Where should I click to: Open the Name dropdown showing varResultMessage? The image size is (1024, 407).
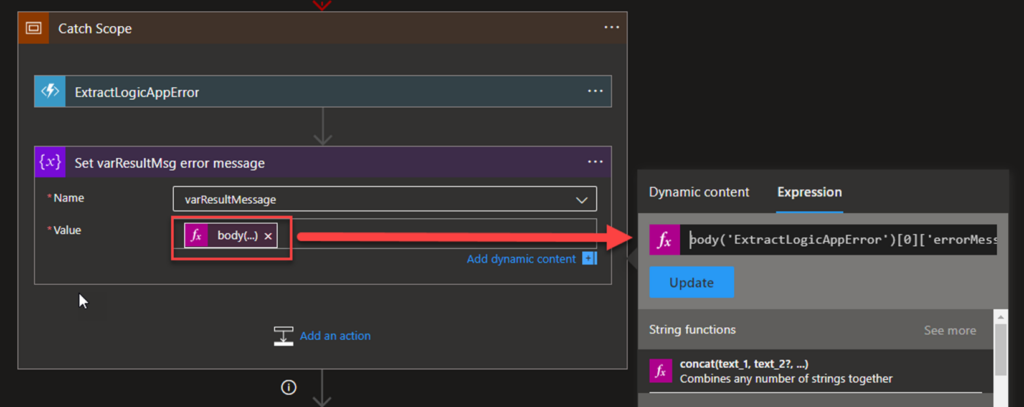tap(384, 199)
